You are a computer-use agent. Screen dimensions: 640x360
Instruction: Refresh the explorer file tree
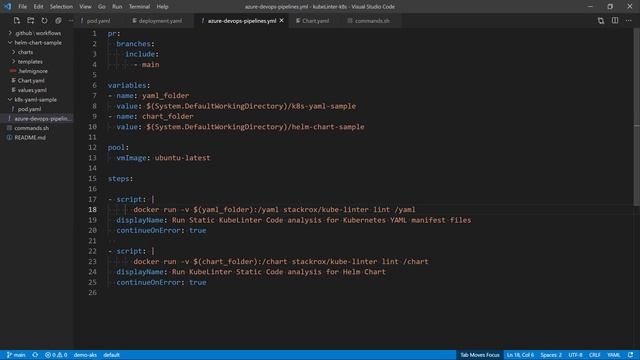pos(44,20)
